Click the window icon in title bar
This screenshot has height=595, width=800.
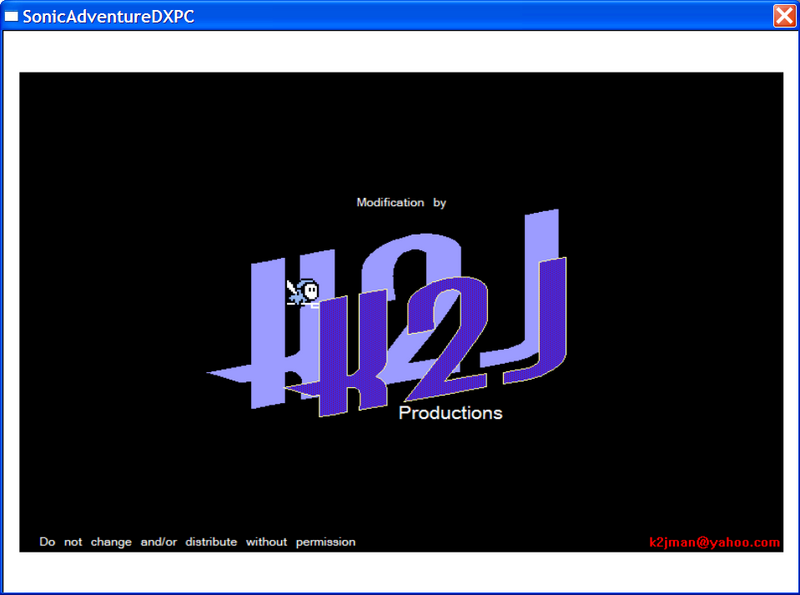tap(12, 16)
